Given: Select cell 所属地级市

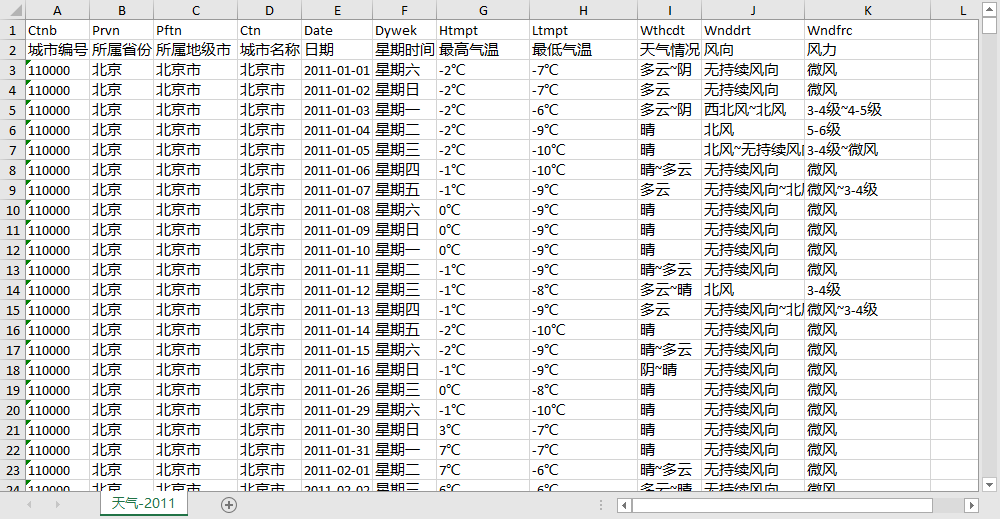Looking at the screenshot, I should coord(196,50).
